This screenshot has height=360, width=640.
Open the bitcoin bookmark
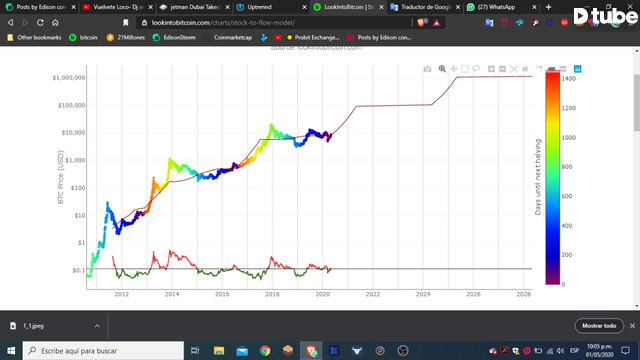tap(83, 38)
